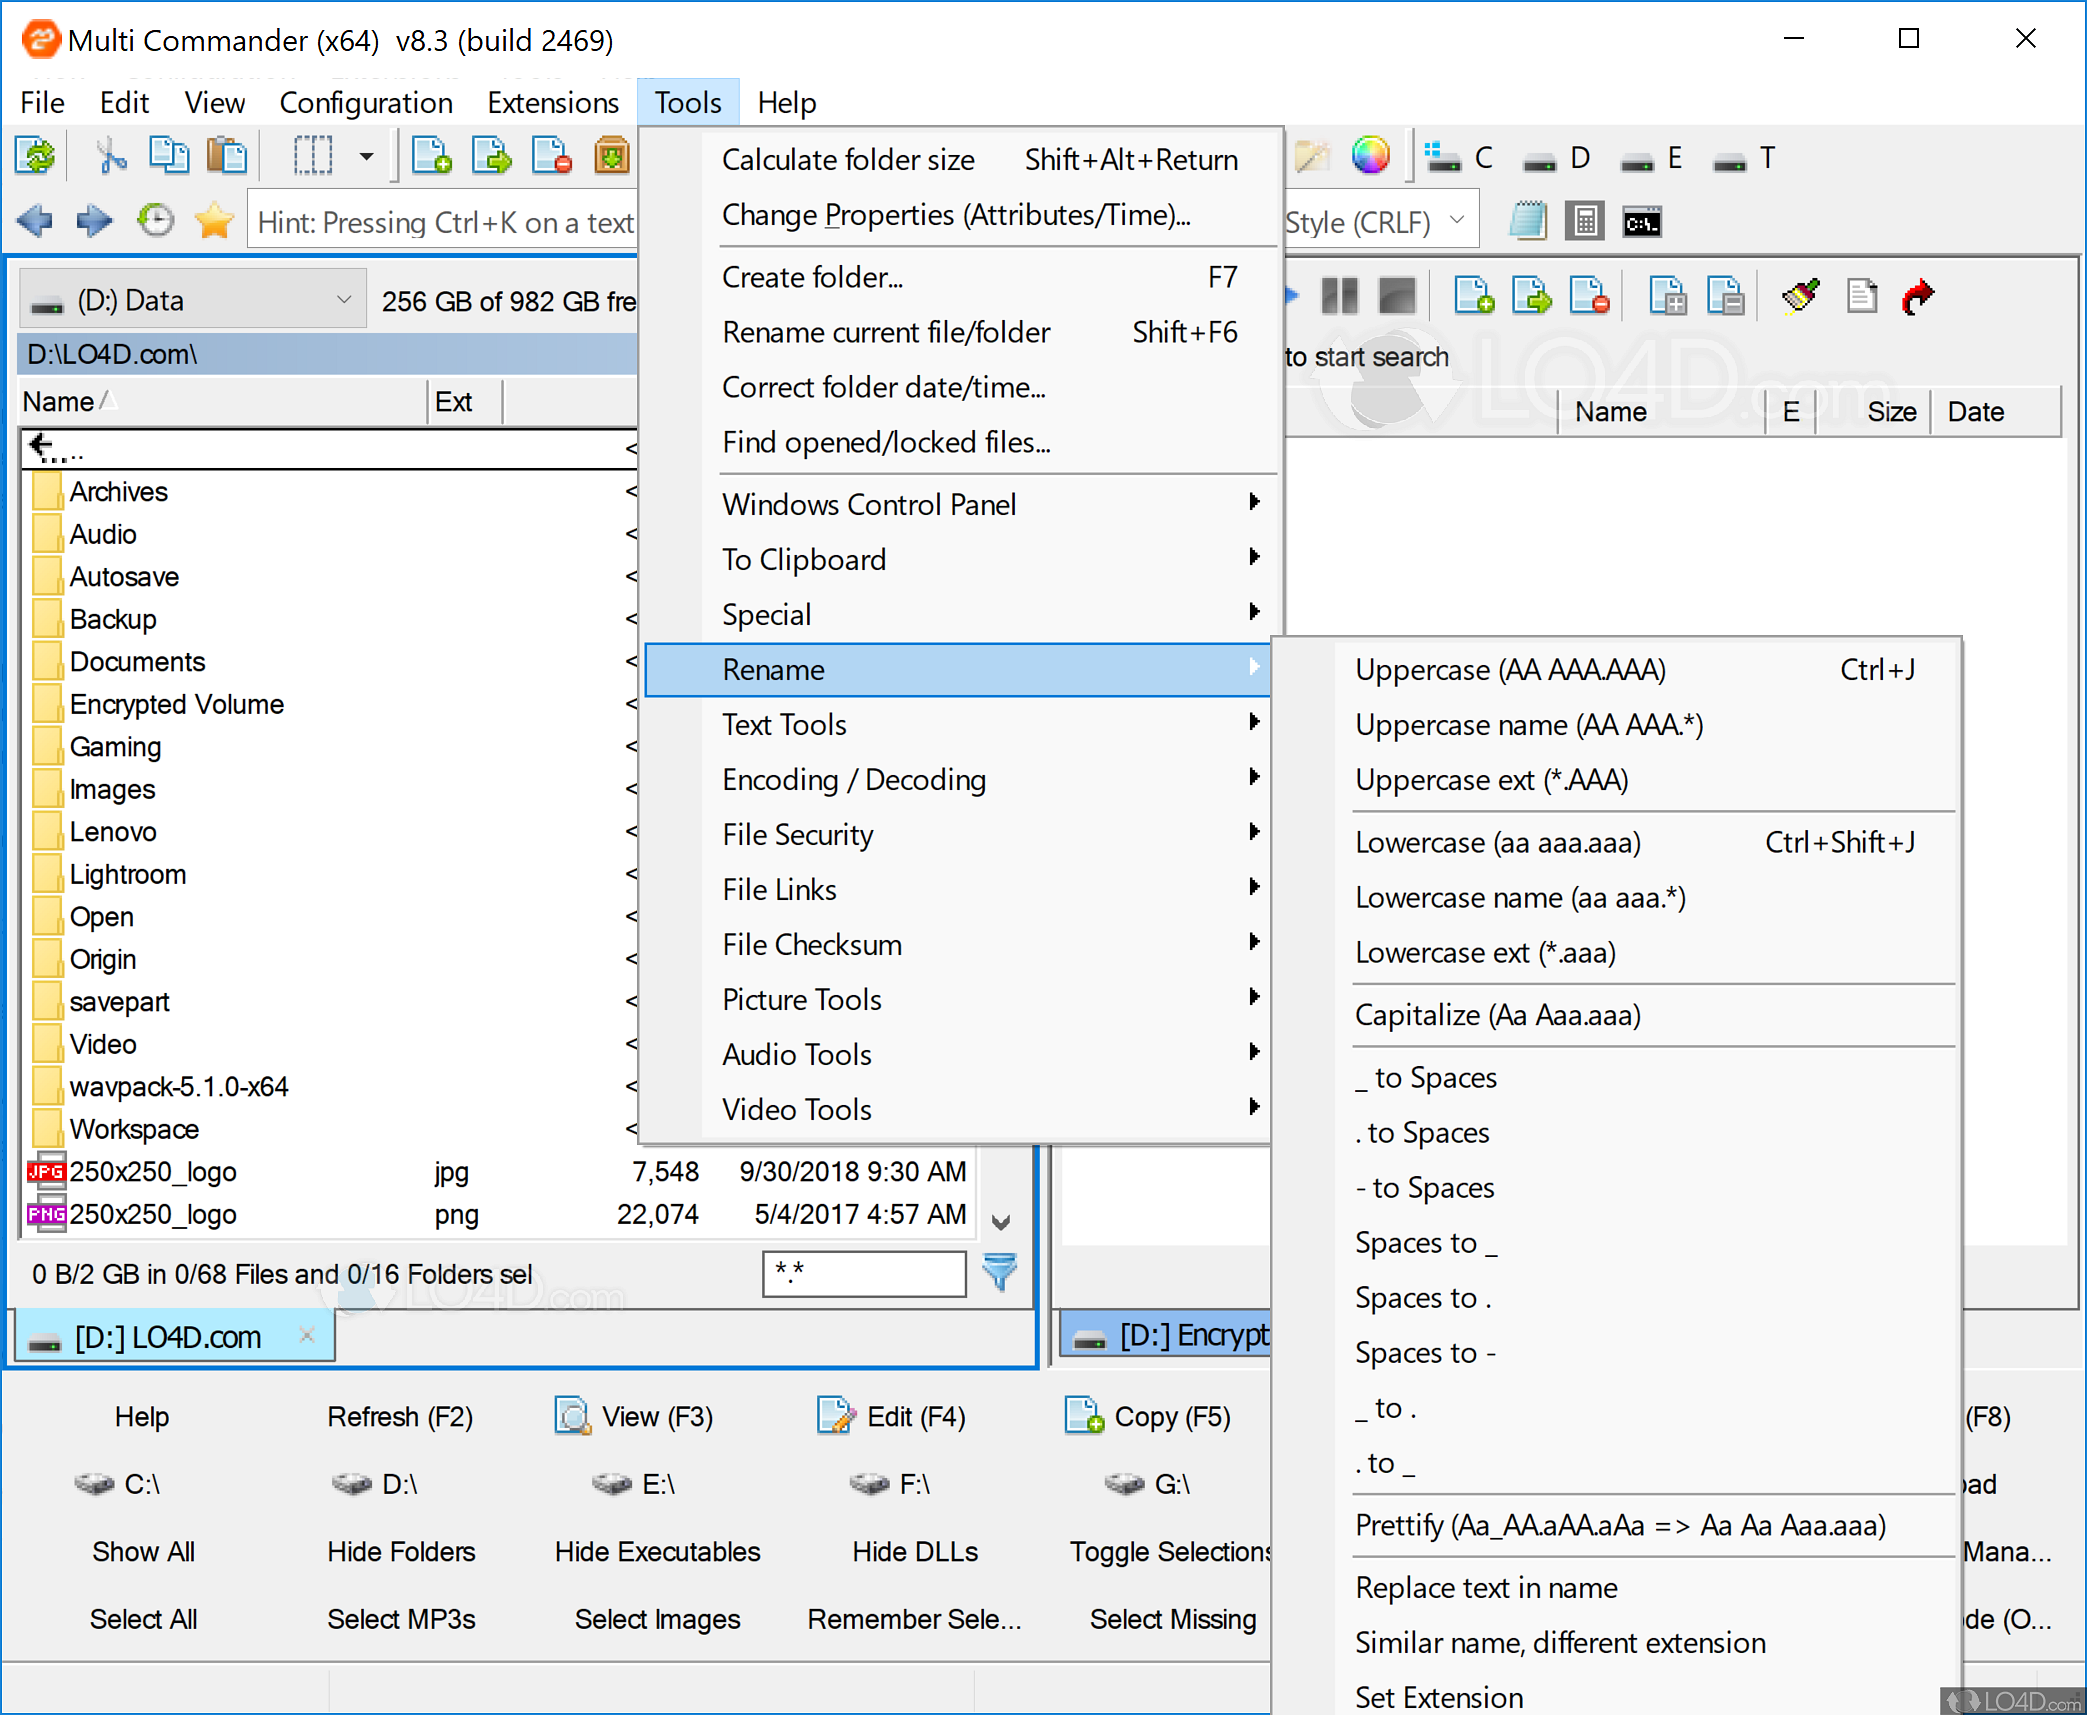The image size is (2087, 1715).
Task: Open the Encrypted Volume folder
Action: click(x=176, y=703)
